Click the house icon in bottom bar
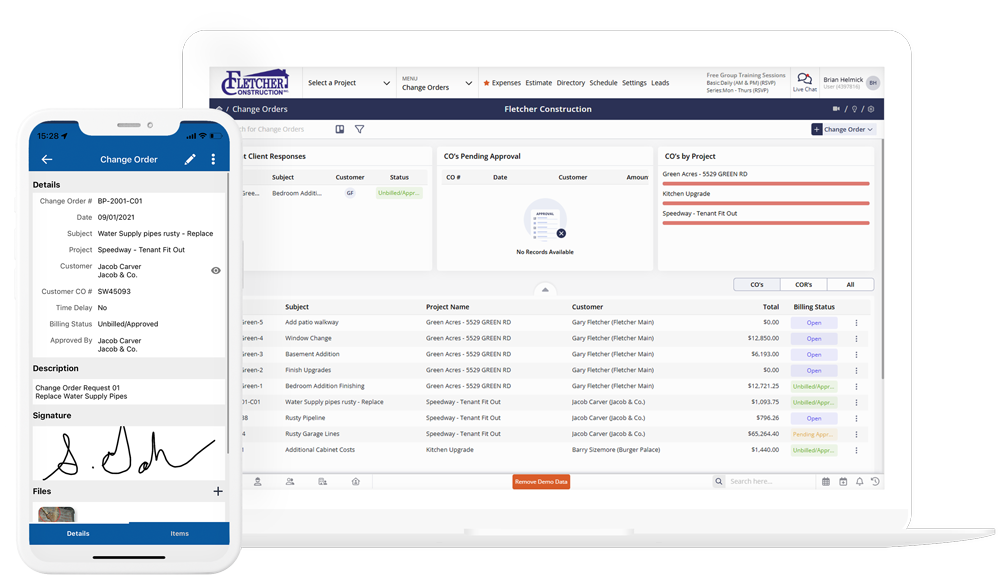The image size is (1000, 580). 356,482
